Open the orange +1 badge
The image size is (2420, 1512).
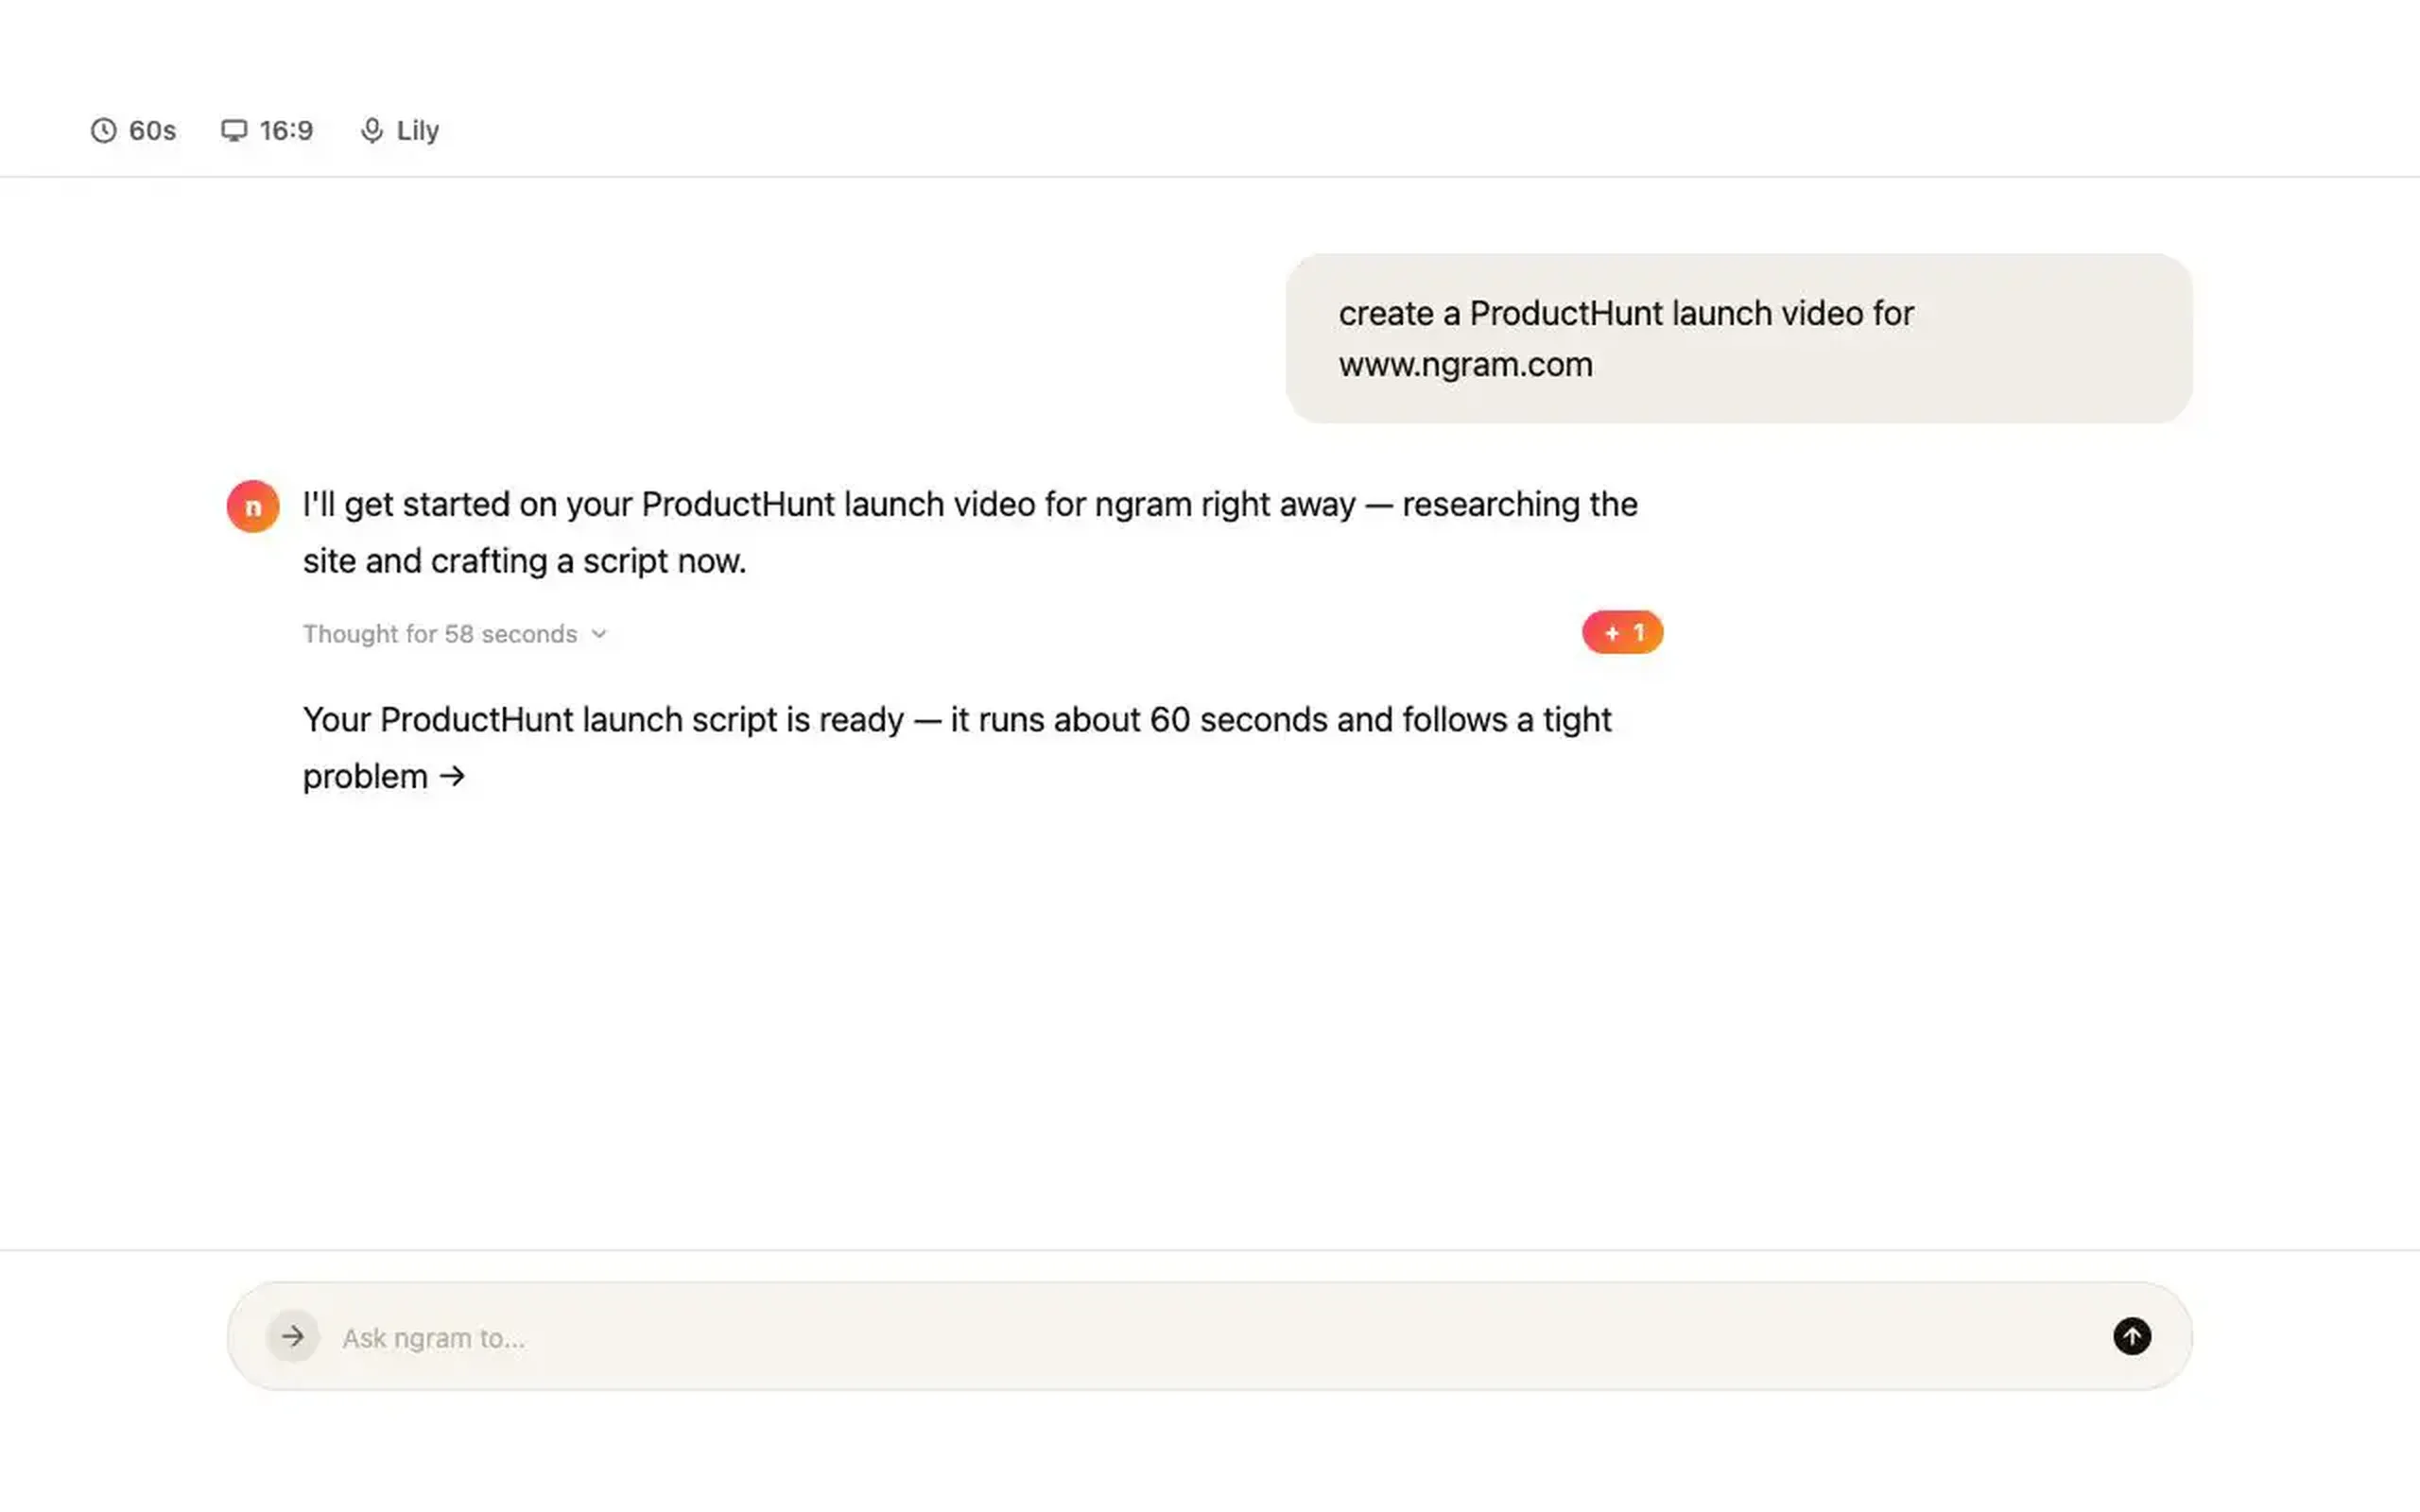coord(1622,632)
